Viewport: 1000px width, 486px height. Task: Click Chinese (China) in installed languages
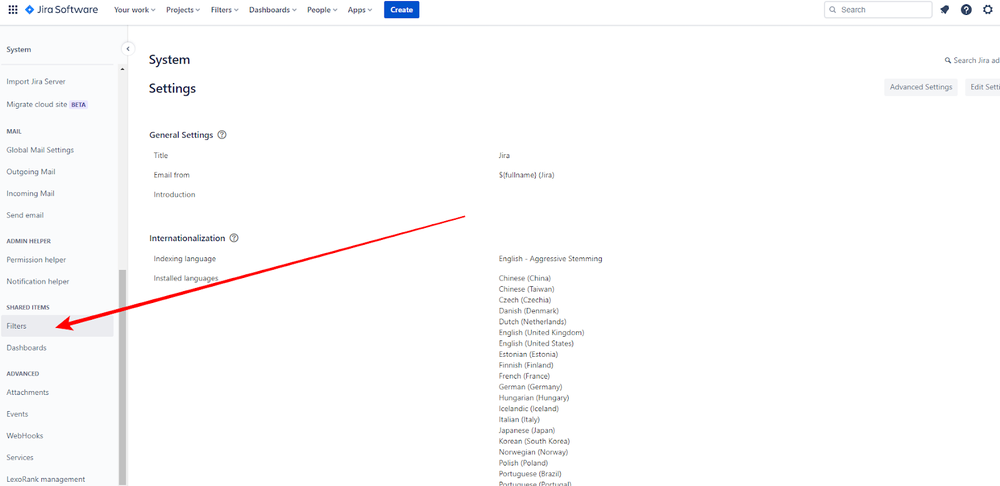[525, 278]
